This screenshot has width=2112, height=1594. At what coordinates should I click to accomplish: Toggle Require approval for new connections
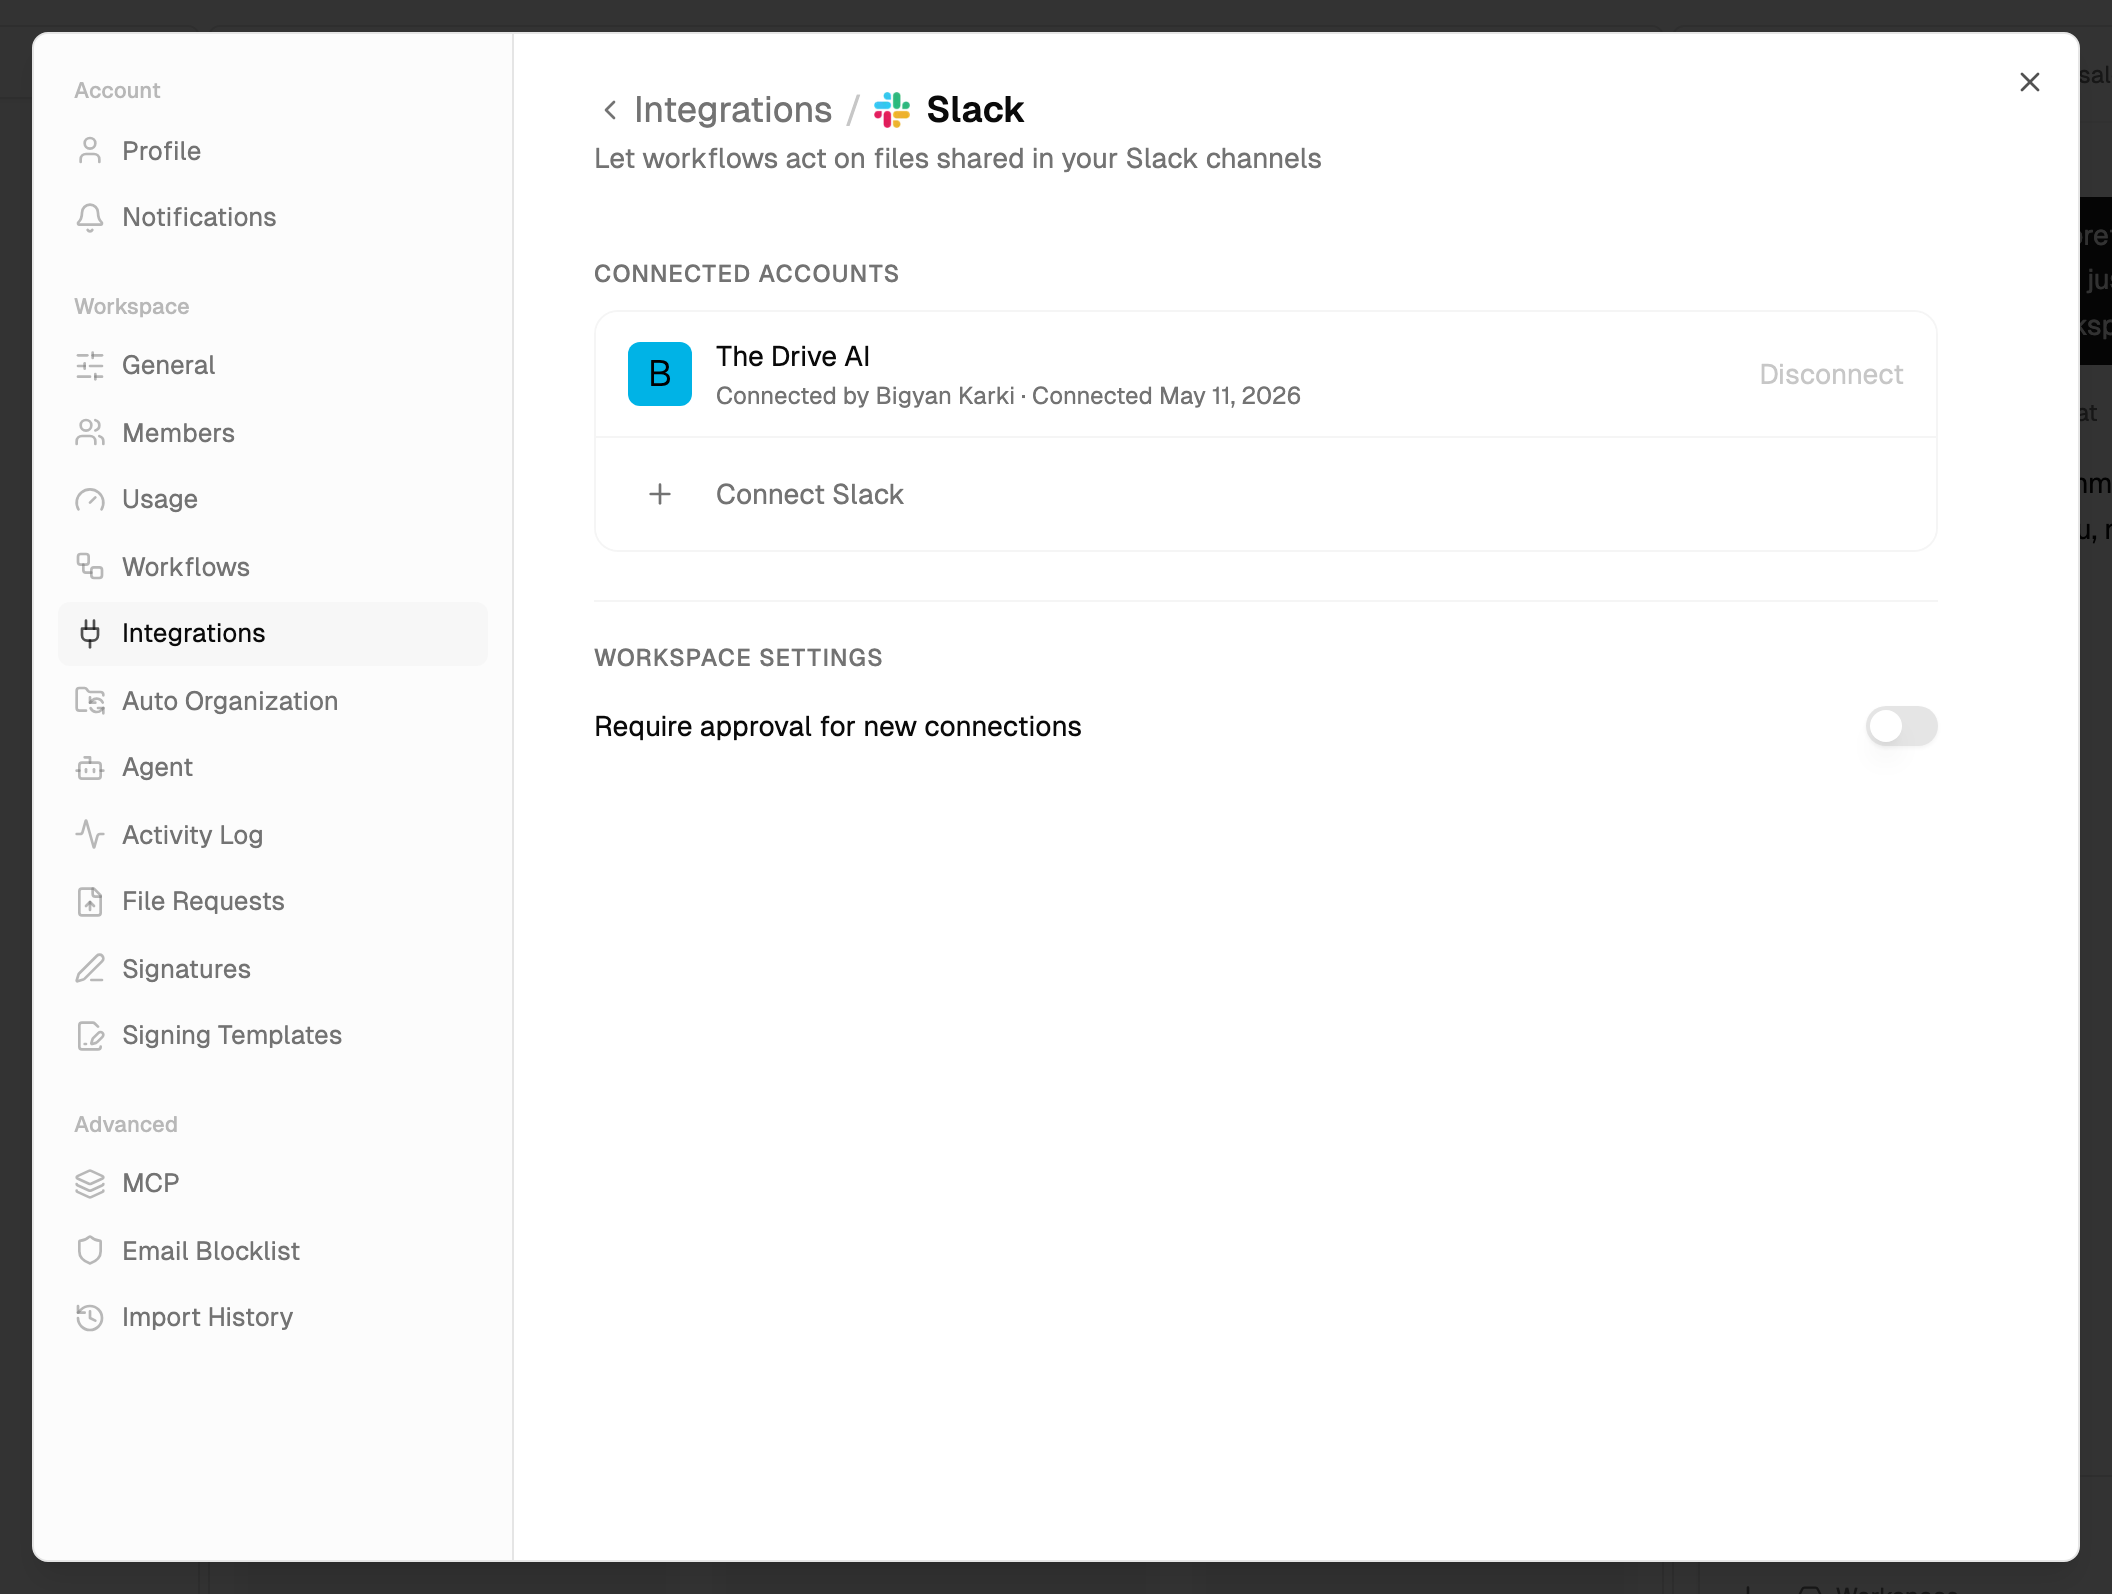tap(1901, 726)
